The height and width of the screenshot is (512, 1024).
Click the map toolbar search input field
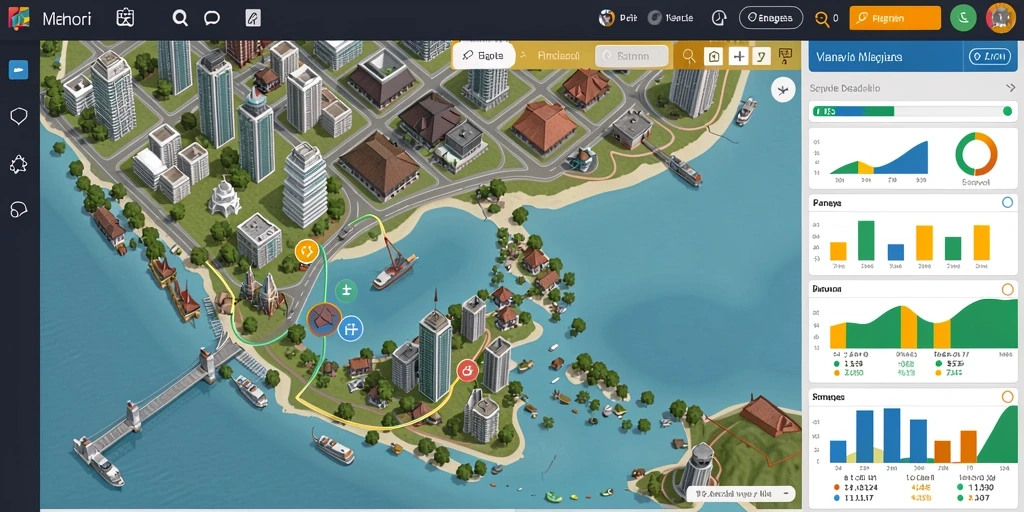click(632, 56)
